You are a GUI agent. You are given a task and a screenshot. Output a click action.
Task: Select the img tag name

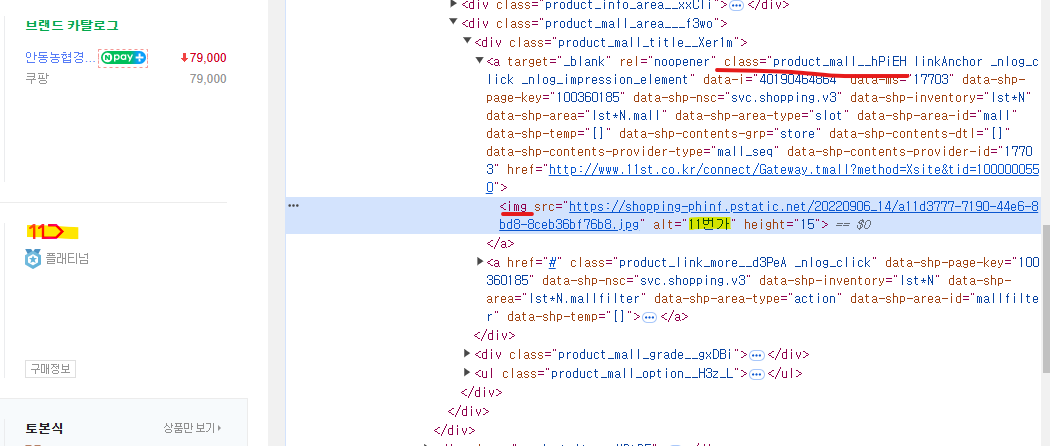tap(519, 206)
